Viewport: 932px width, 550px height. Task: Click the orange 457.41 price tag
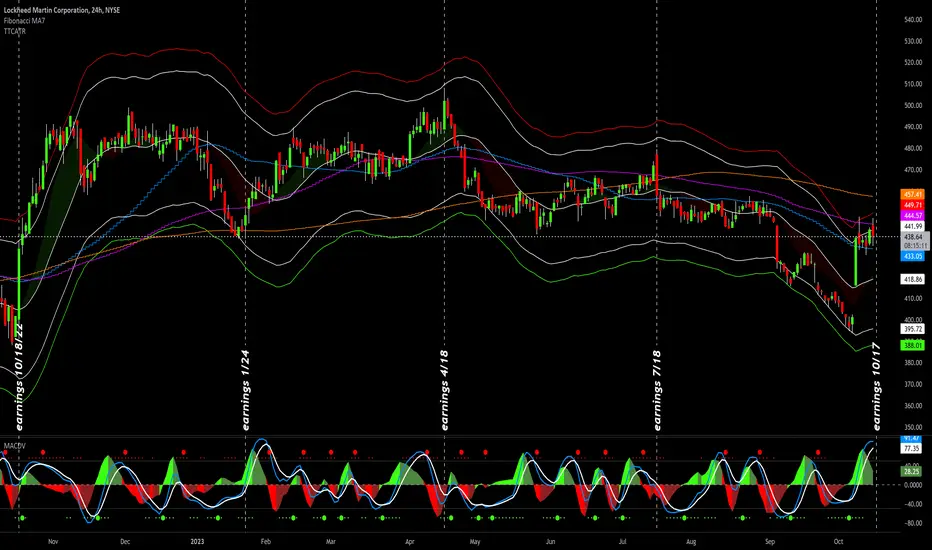pos(913,194)
